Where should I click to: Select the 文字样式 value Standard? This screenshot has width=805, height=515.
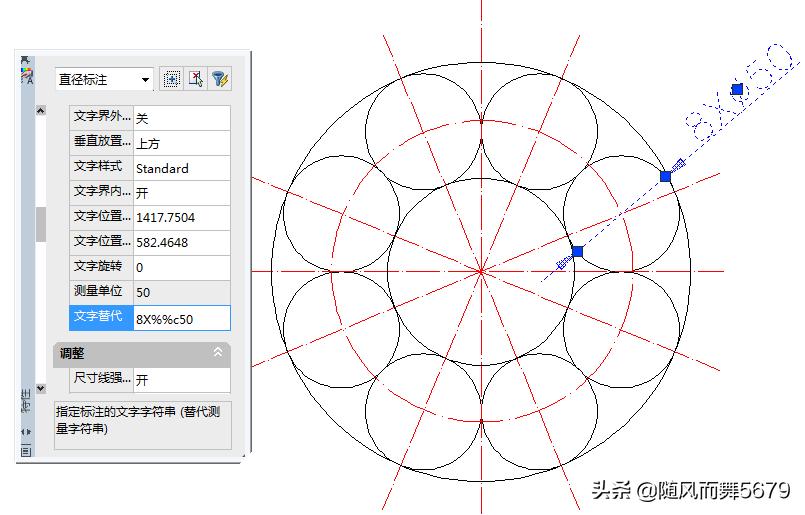coord(182,168)
